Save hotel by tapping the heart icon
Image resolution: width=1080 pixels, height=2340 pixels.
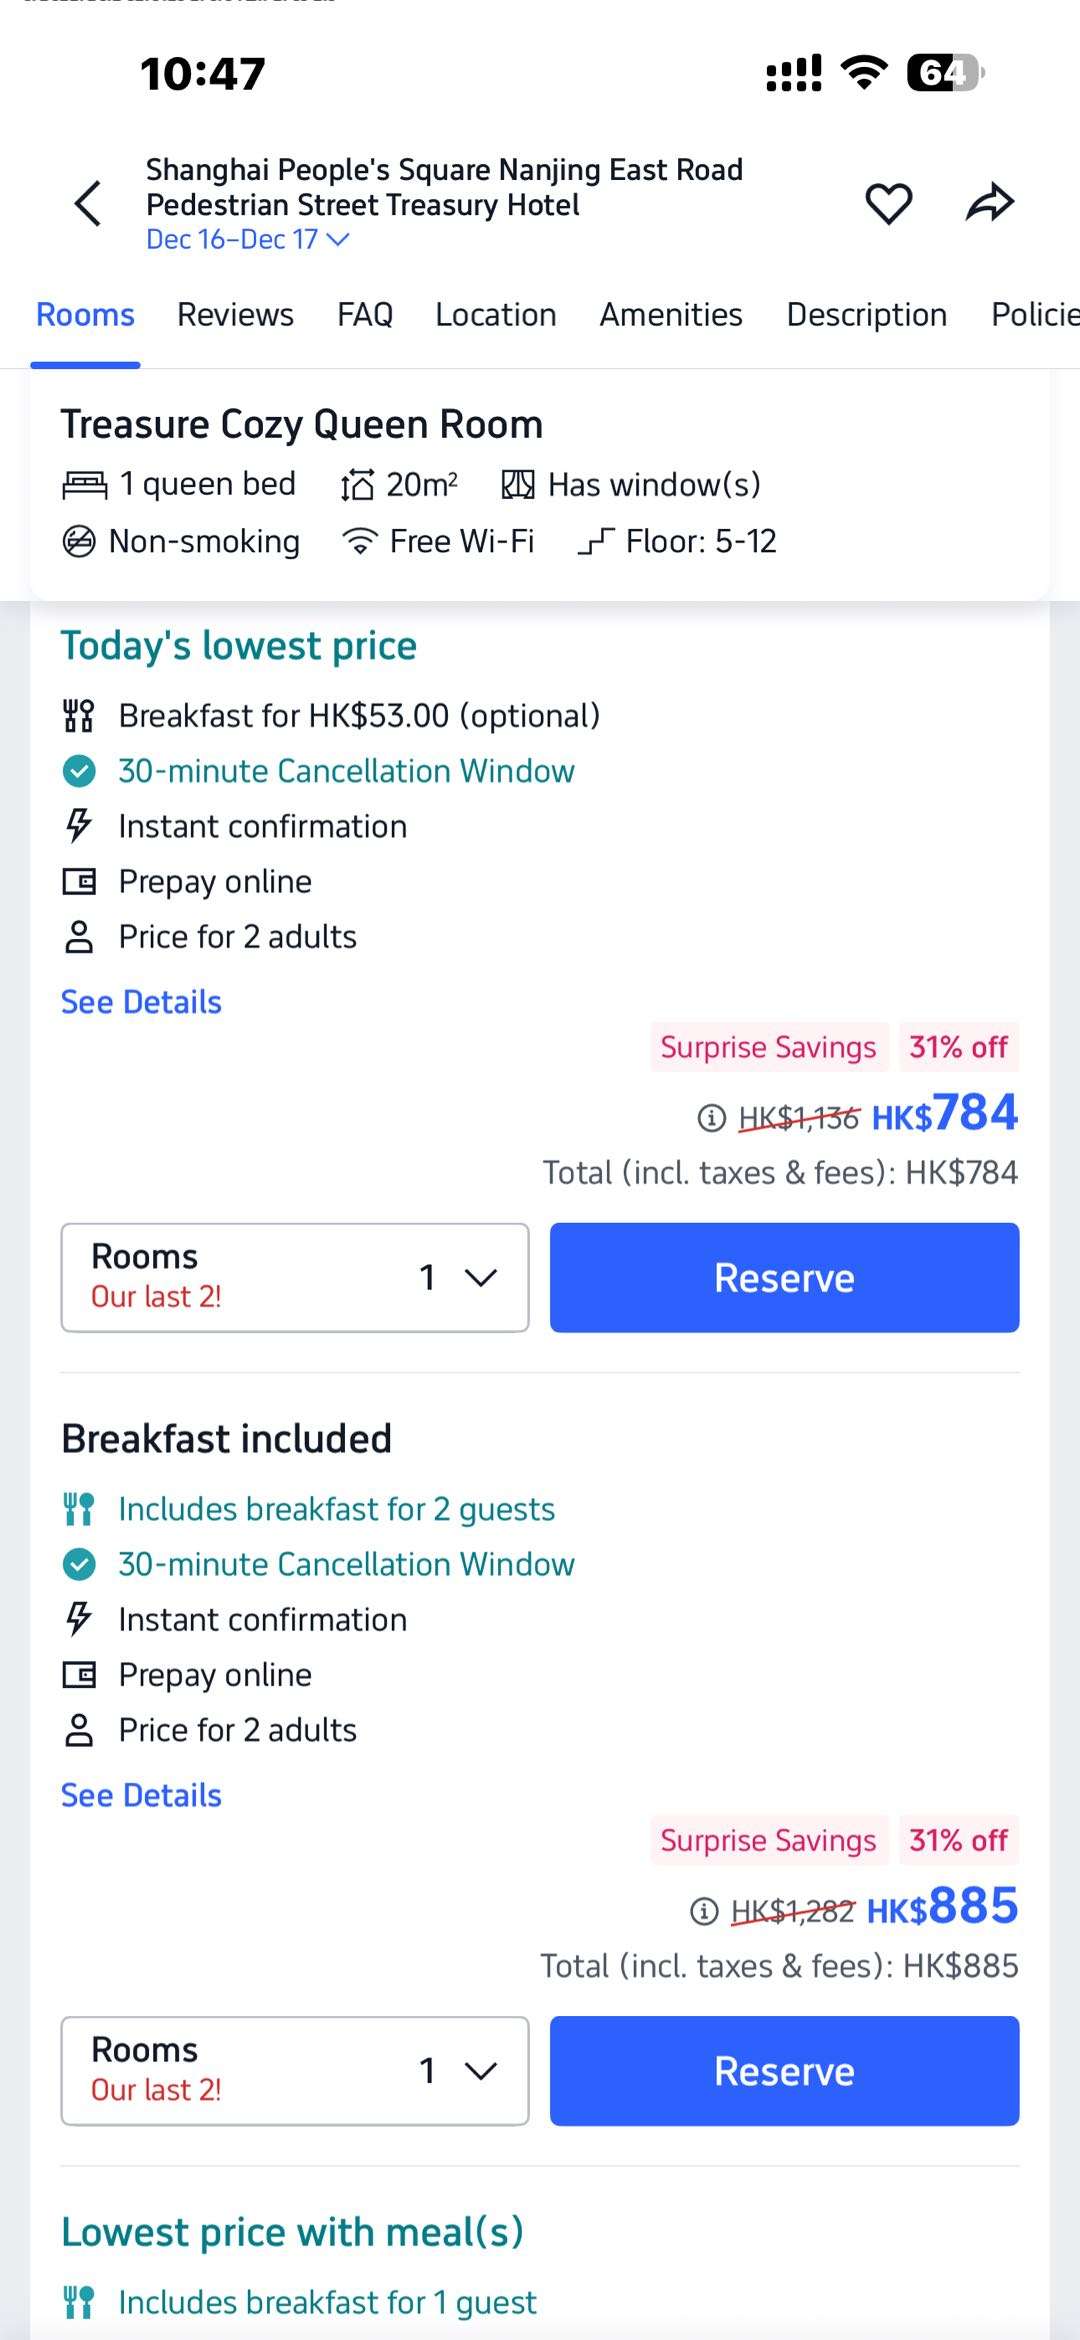[x=887, y=202]
